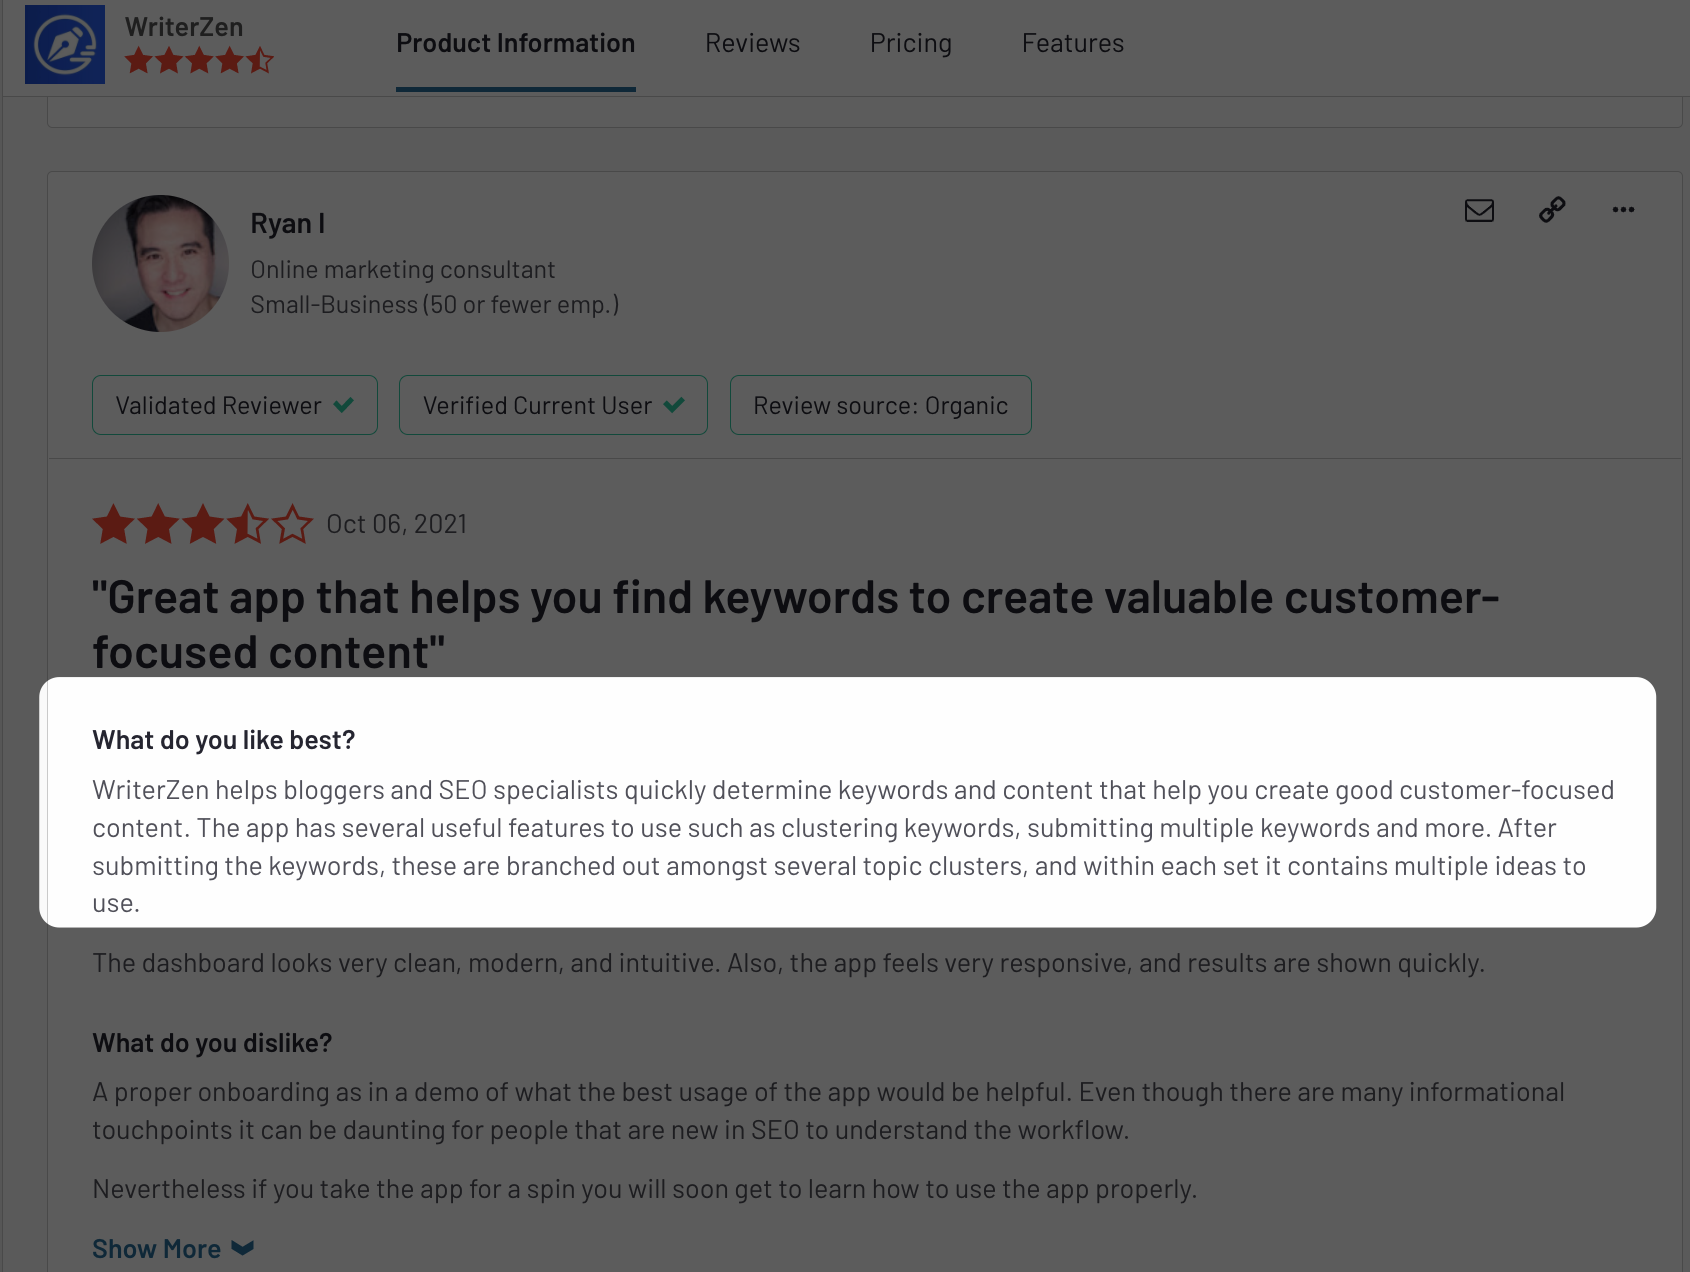Viewport: 1690px width, 1272px height.
Task: Click the Validated Reviewer badge
Action: coord(235,405)
